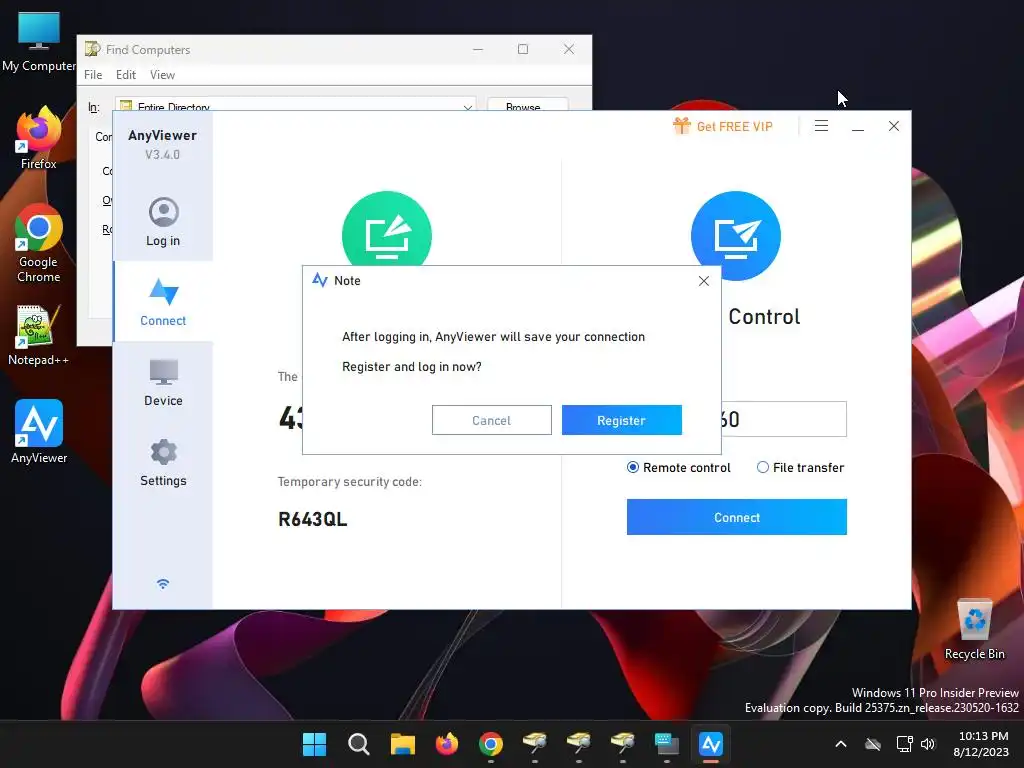Select the Remote control radio option
The width and height of the screenshot is (1024, 768).
coord(679,468)
